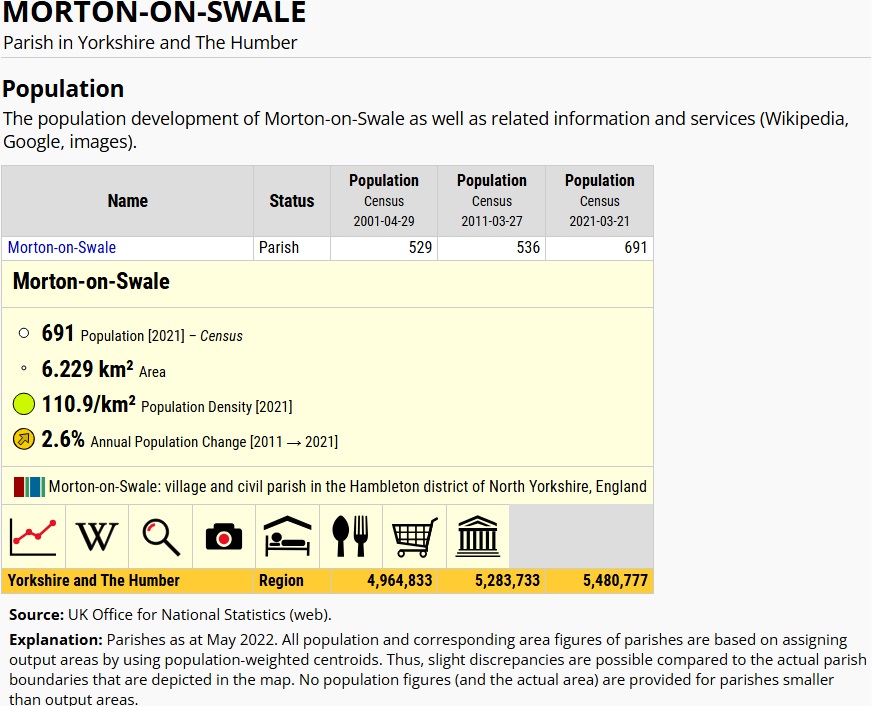
Task: Open the population chart icon
Action: tap(33, 537)
